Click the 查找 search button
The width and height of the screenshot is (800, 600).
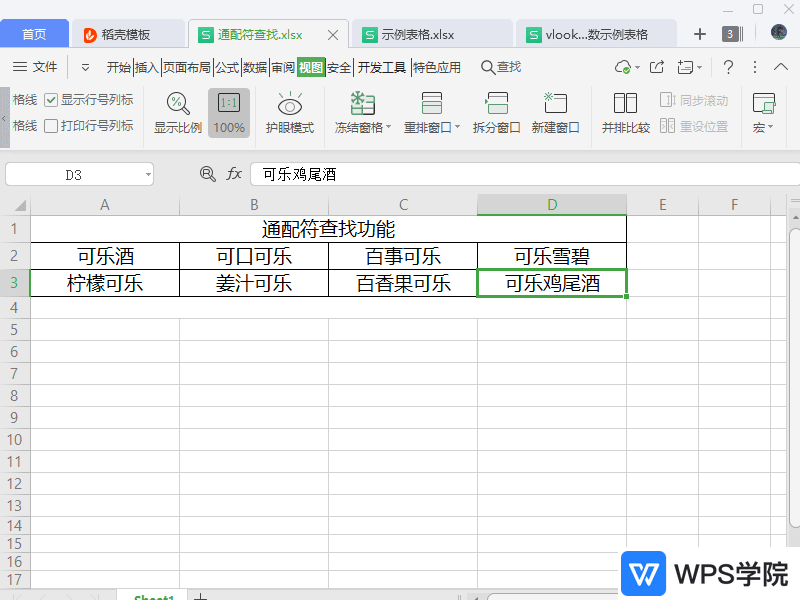pyautogui.click(x=501, y=67)
